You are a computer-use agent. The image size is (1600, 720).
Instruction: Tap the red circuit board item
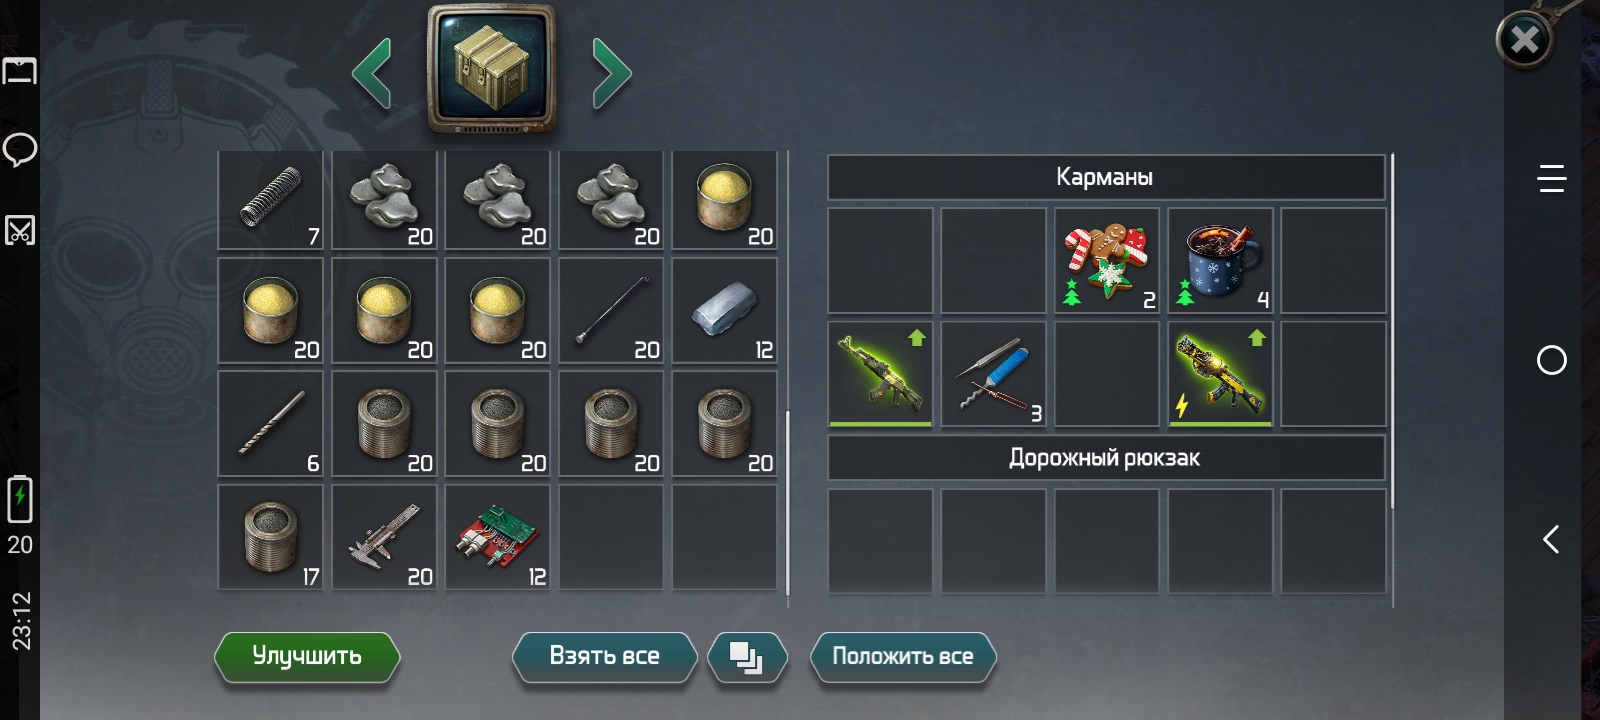498,538
